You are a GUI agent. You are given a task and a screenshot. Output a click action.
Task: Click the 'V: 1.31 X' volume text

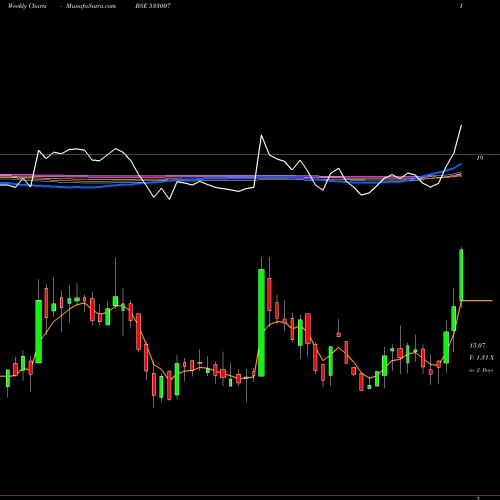pos(481,358)
